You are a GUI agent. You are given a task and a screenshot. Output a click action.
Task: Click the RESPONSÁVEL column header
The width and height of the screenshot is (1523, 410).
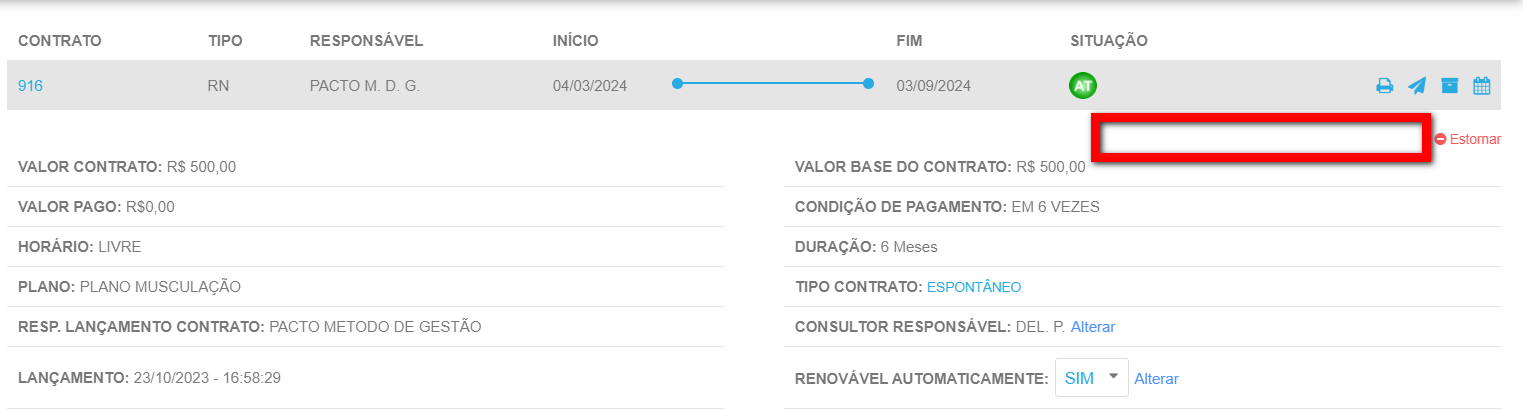[x=366, y=41]
